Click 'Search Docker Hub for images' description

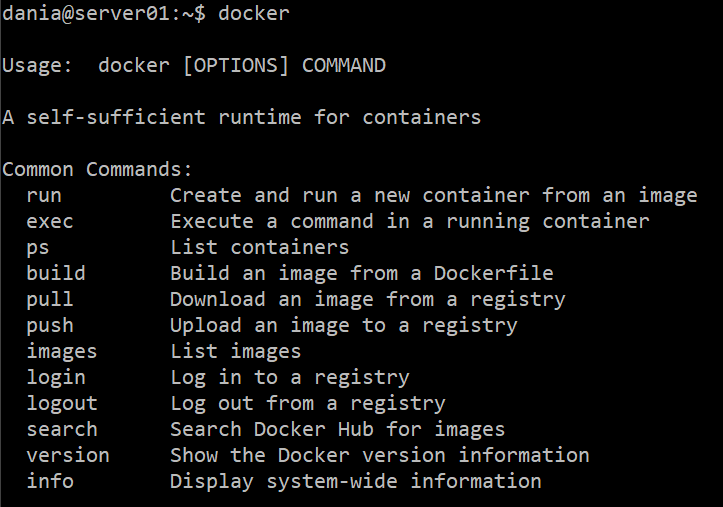[338, 429]
